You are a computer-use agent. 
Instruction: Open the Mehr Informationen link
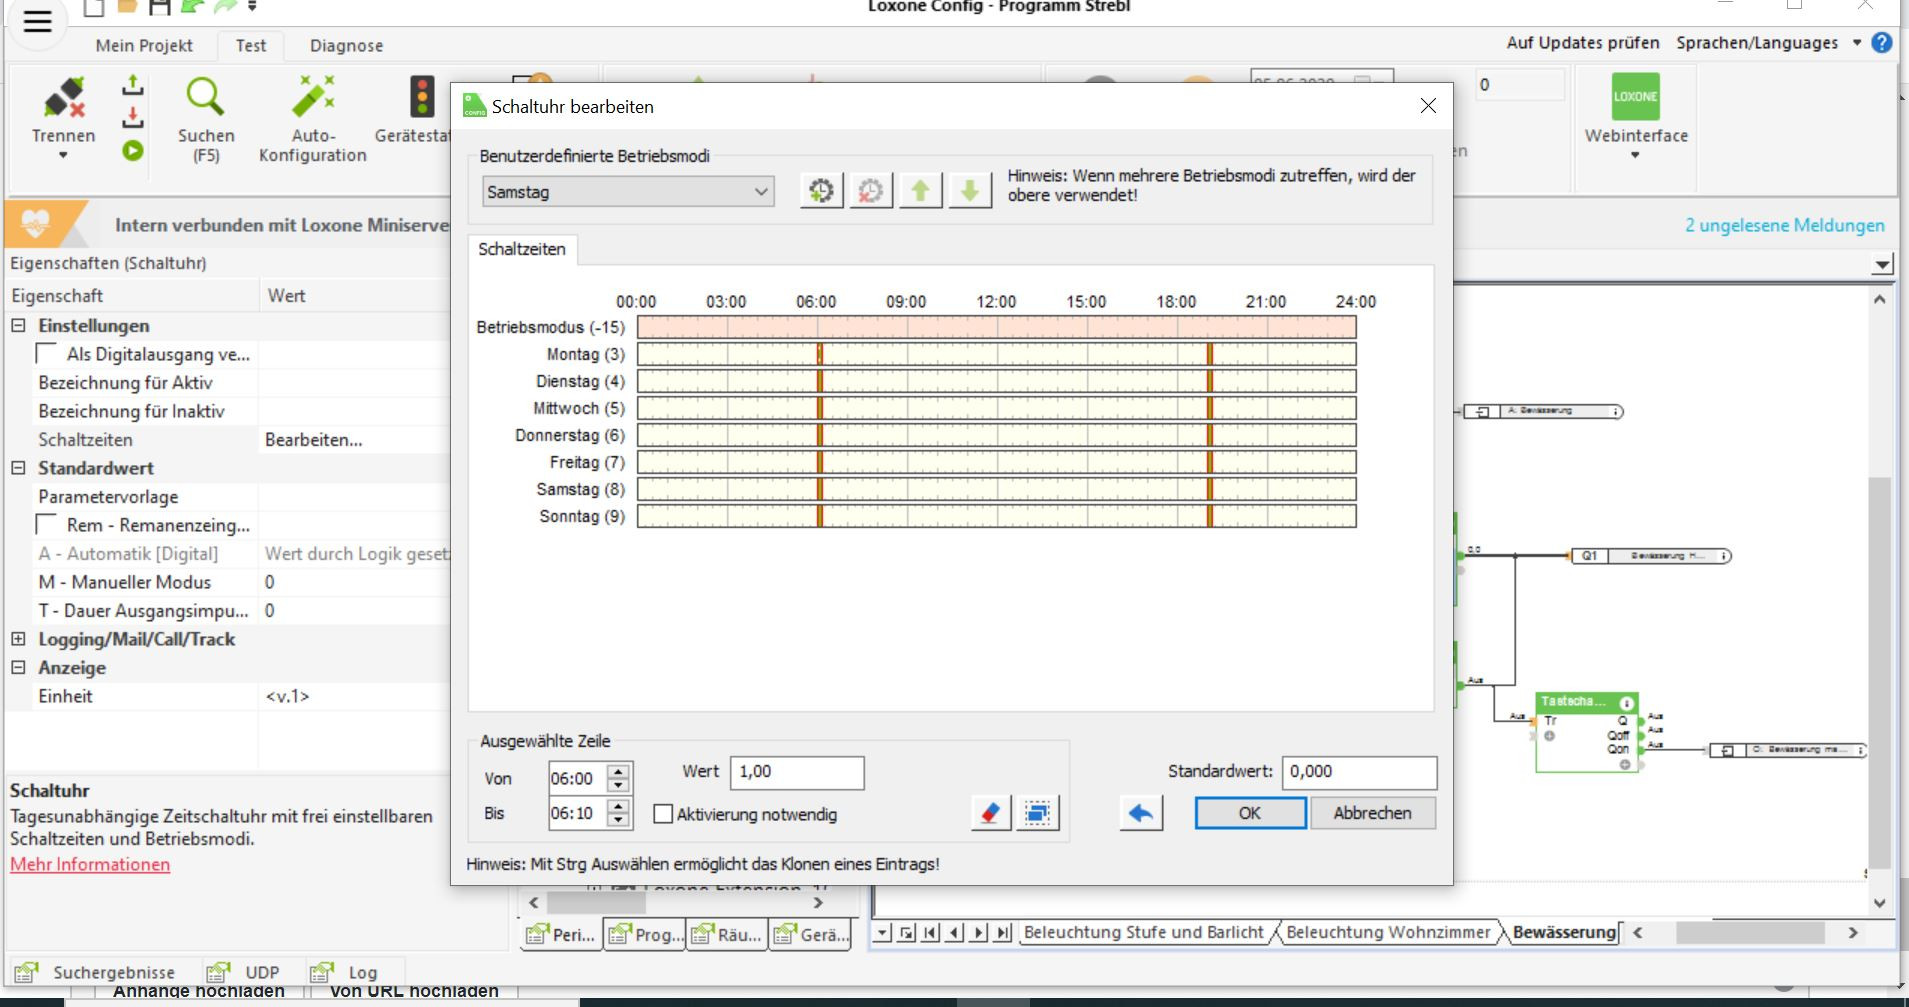(90, 865)
